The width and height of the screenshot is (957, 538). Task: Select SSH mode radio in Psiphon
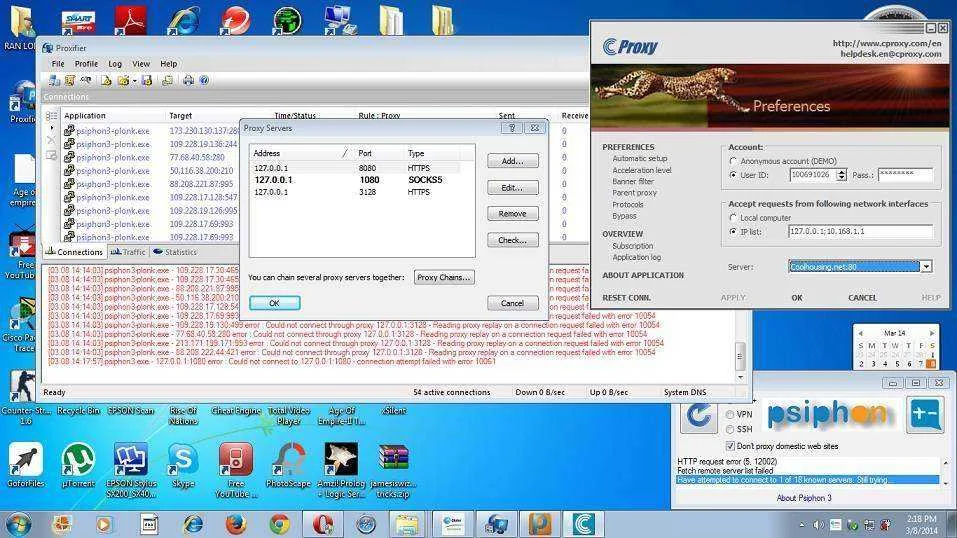tap(730, 429)
